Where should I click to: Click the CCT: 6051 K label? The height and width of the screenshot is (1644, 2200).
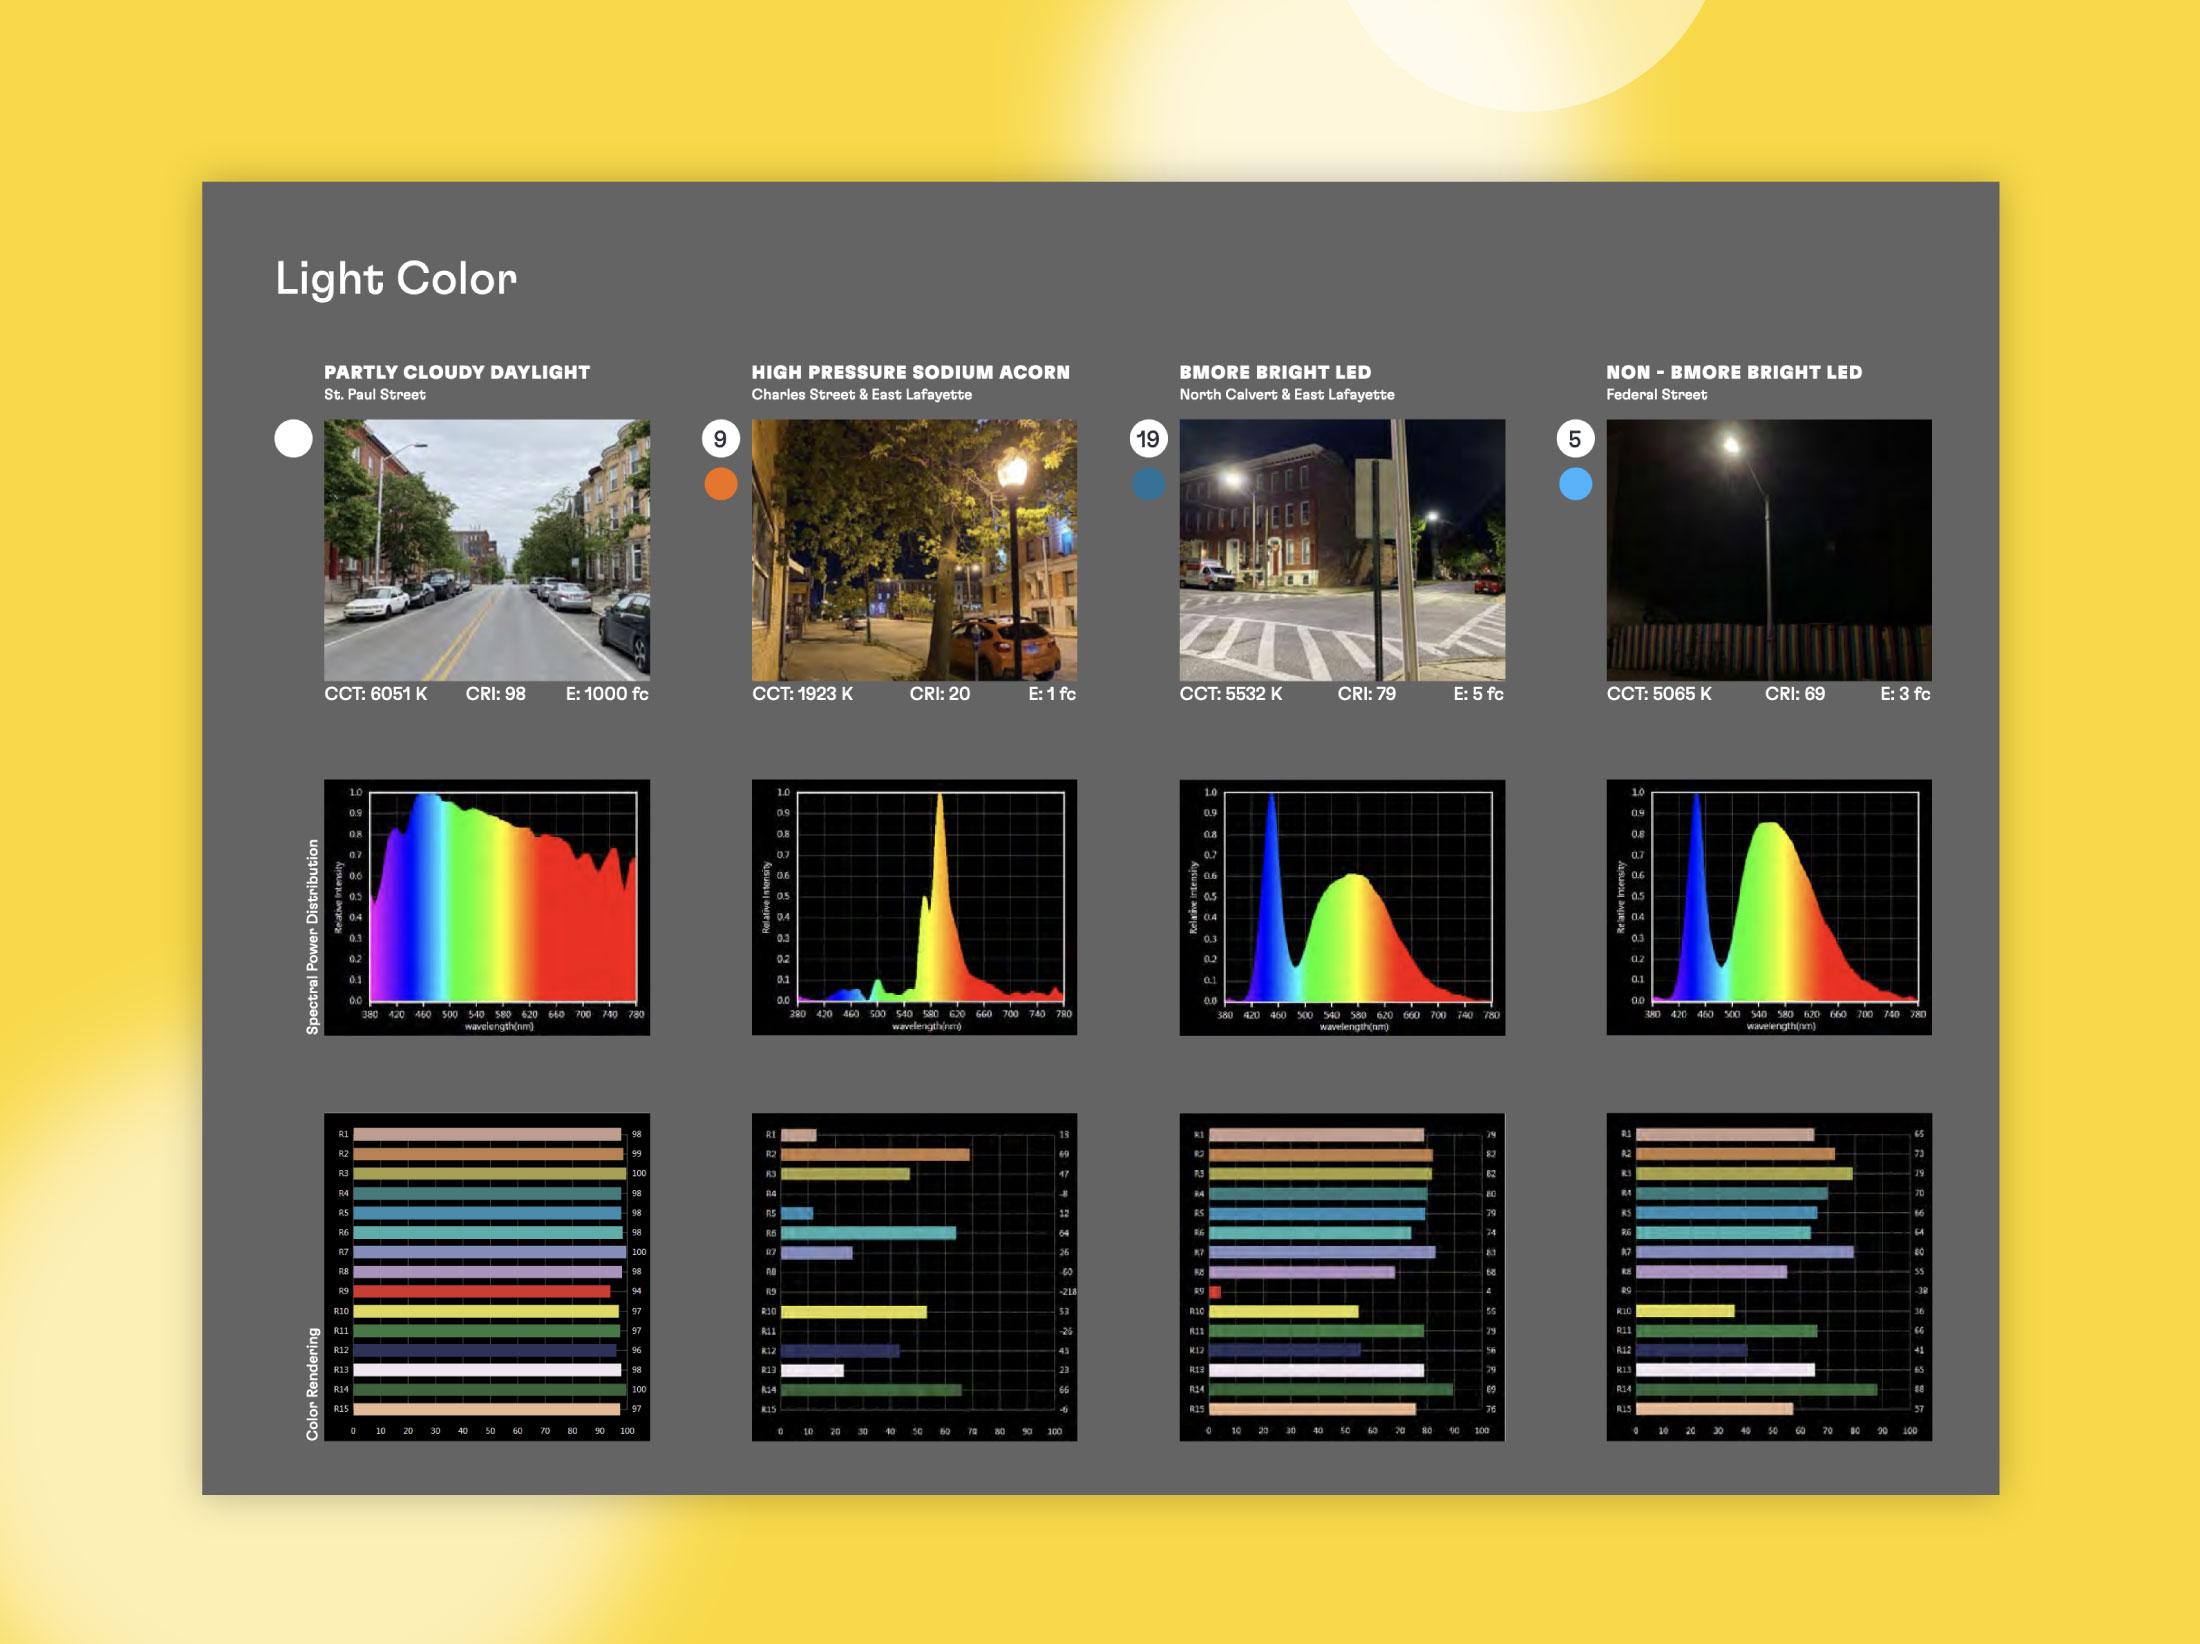tap(375, 694)
